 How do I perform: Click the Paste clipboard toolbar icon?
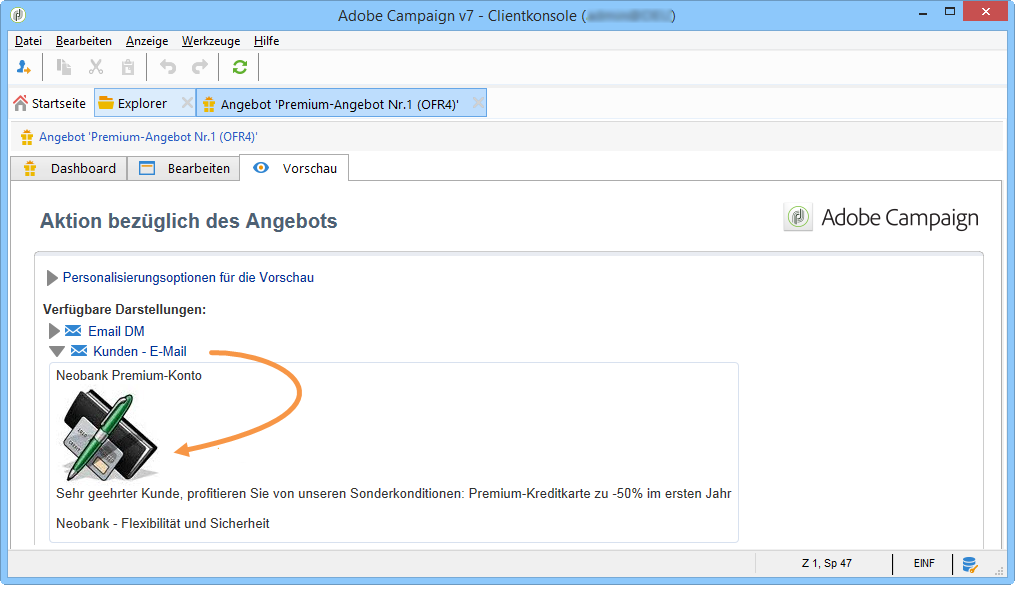coord(128,67)
